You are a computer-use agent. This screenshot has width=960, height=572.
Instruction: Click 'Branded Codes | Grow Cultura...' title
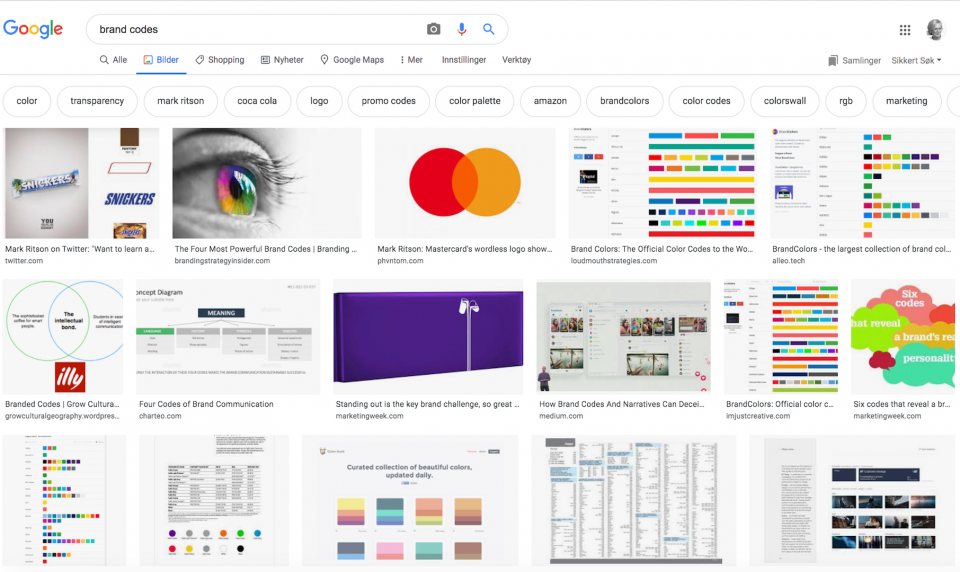[62, 404]
